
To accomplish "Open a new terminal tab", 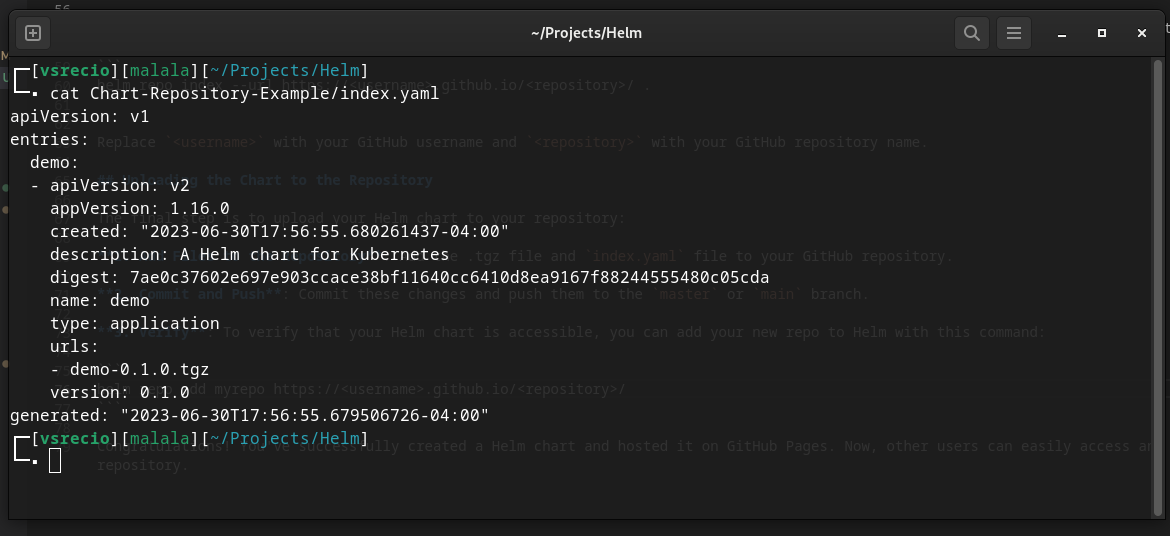I will 33,33.
